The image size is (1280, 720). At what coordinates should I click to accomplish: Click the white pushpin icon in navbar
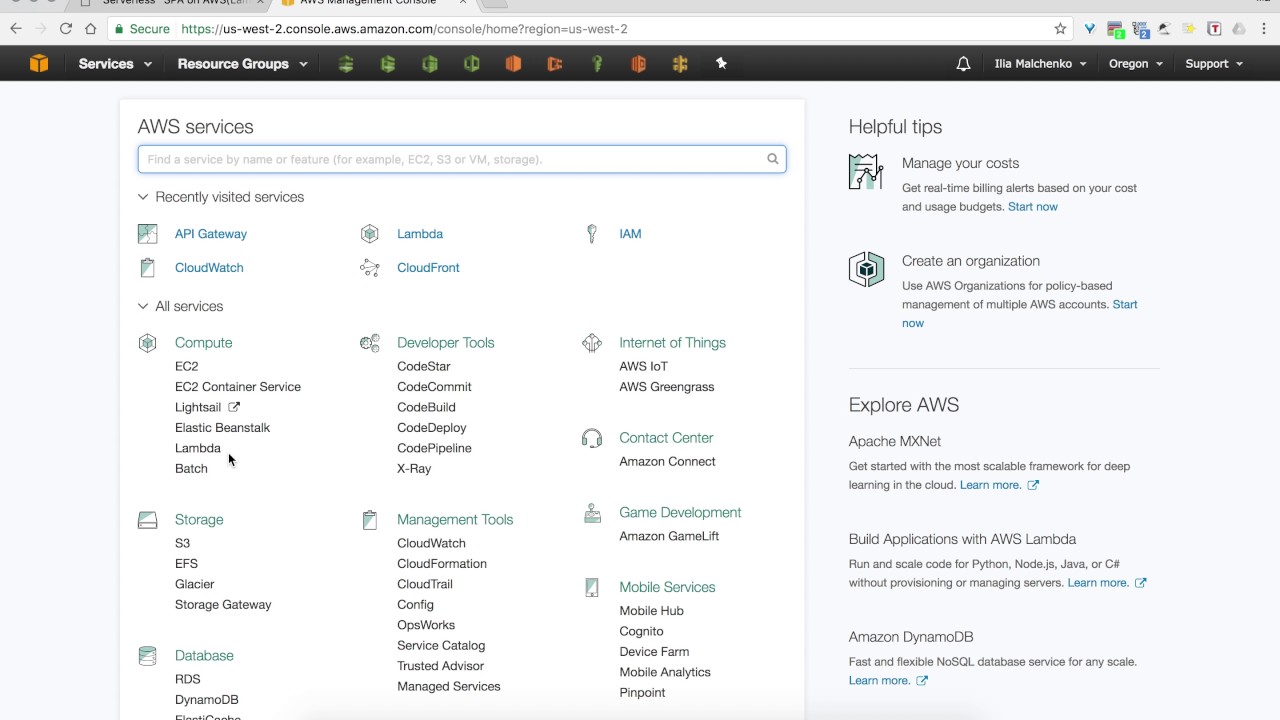click(x=721, y=63)
